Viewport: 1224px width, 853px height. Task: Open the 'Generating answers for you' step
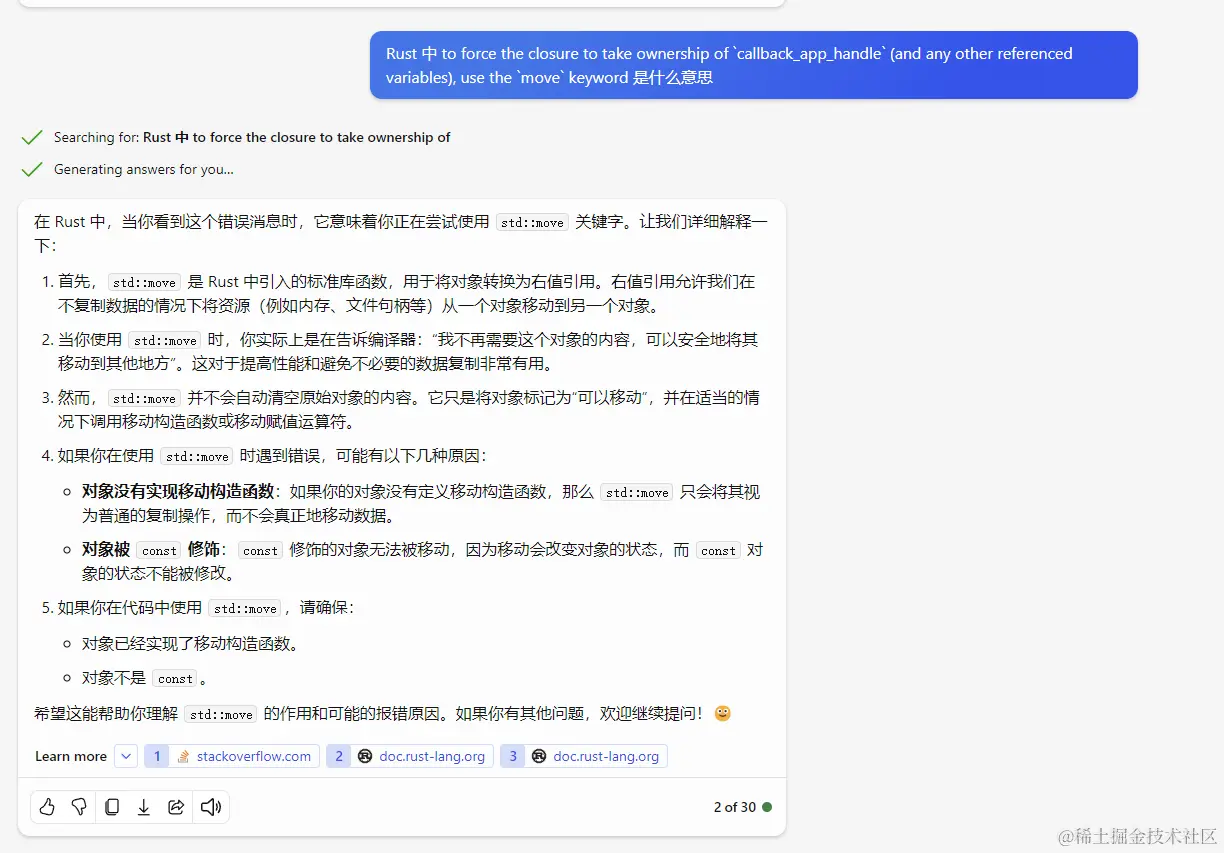[x=146, y=169]
